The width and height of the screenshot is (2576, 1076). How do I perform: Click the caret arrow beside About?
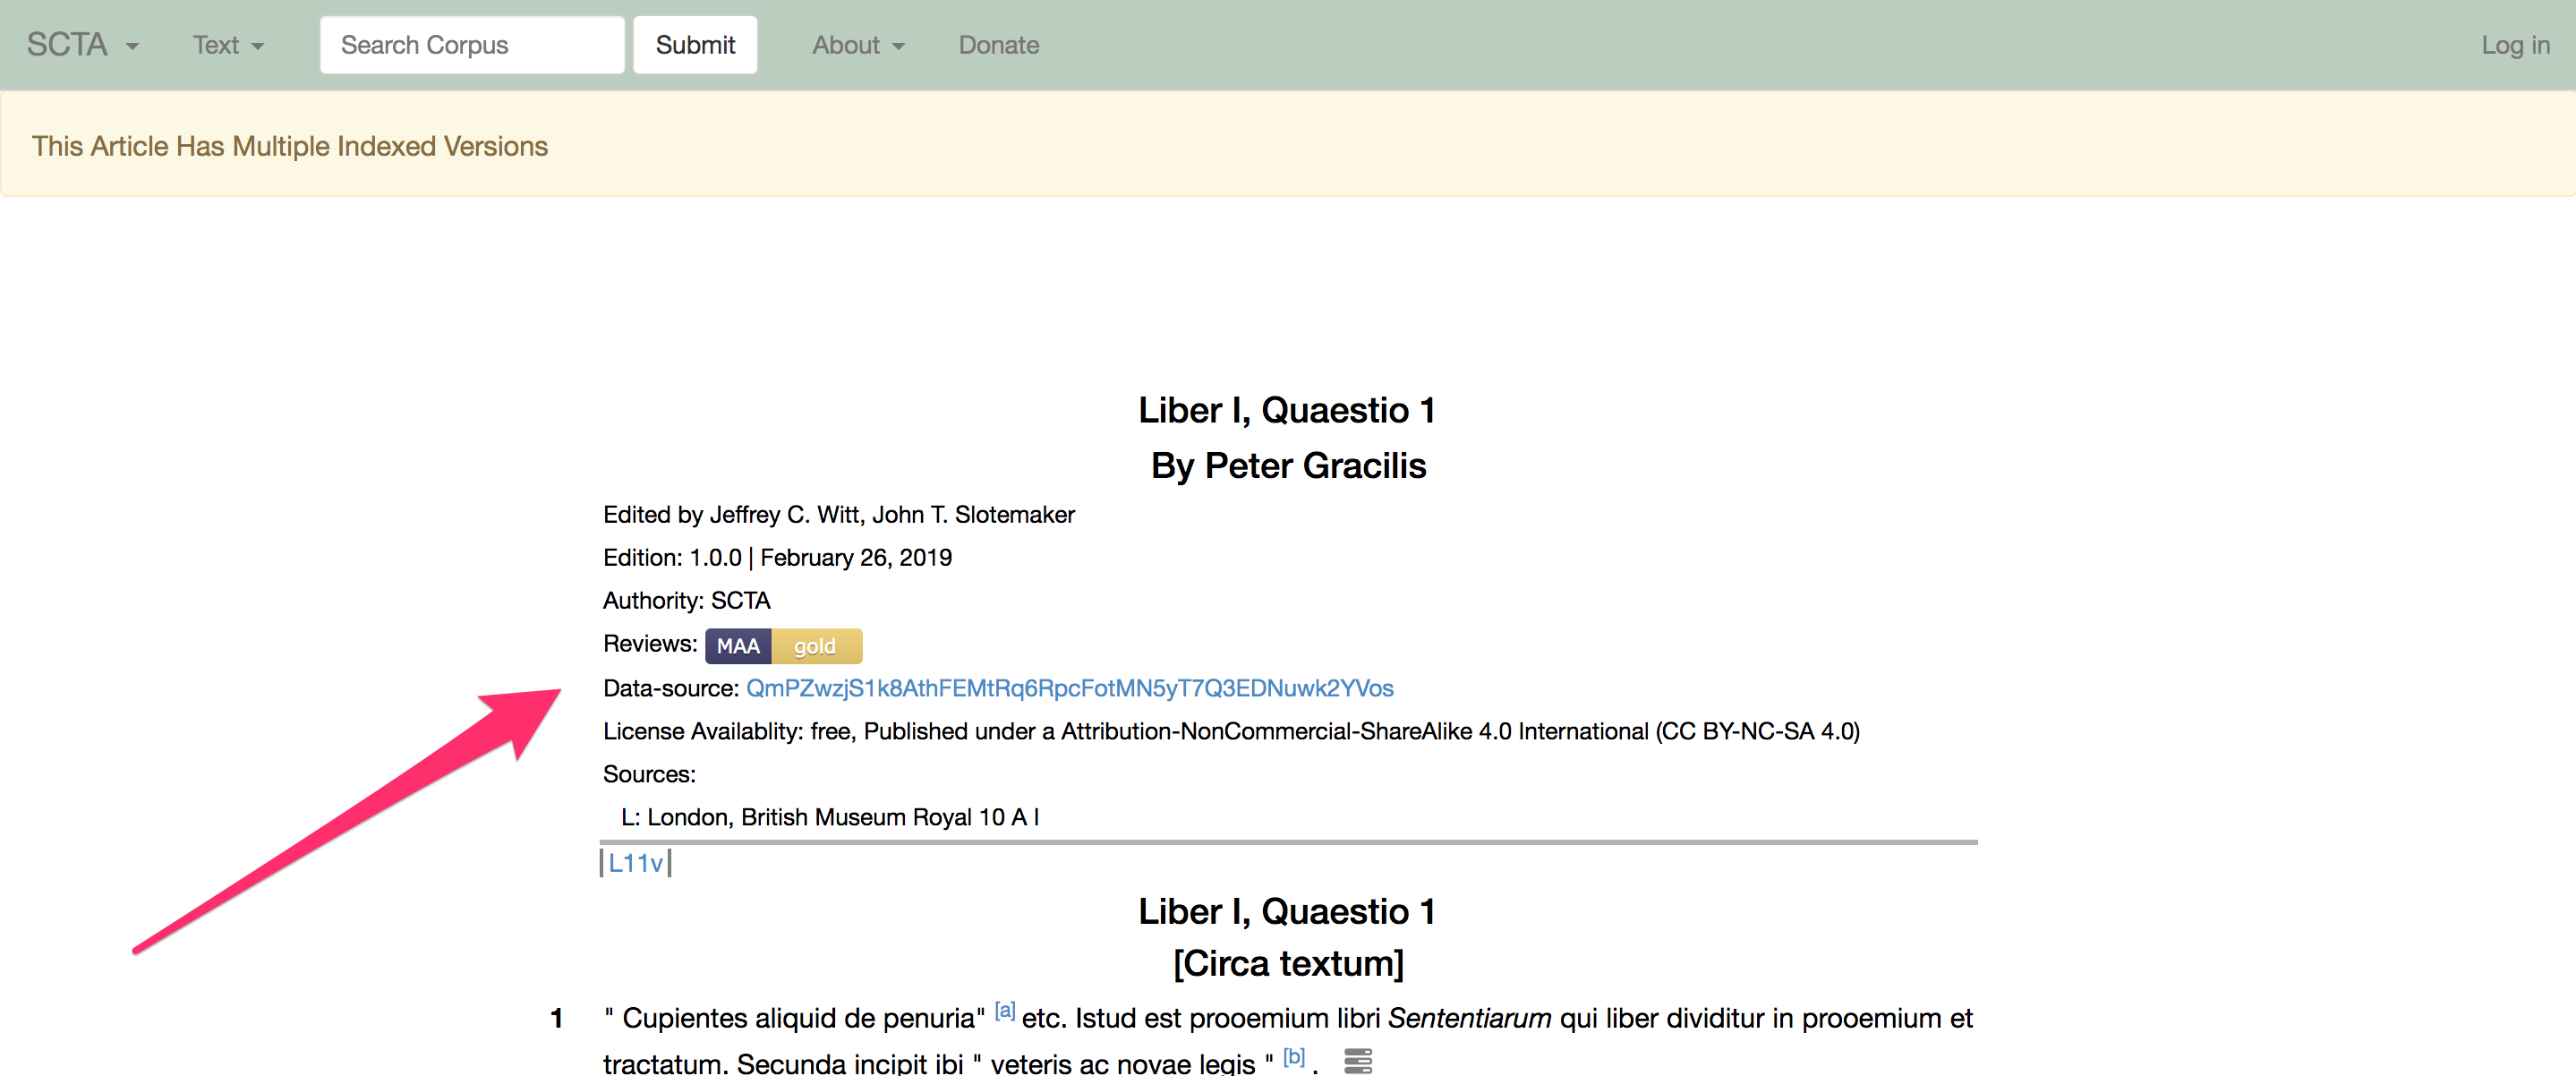(898, 47)
